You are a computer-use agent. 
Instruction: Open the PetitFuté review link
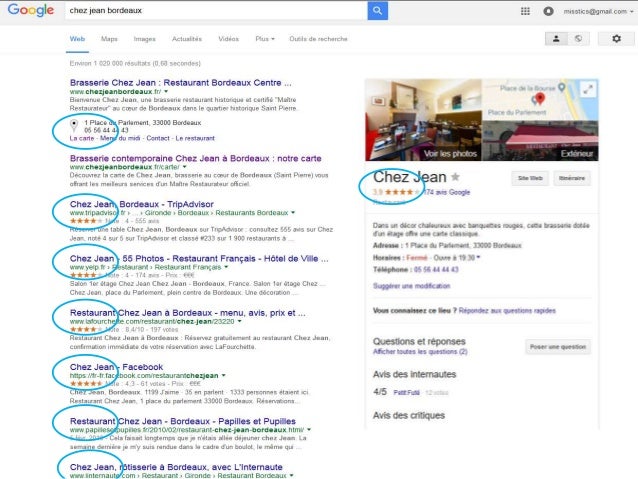[x=406, y=393]
